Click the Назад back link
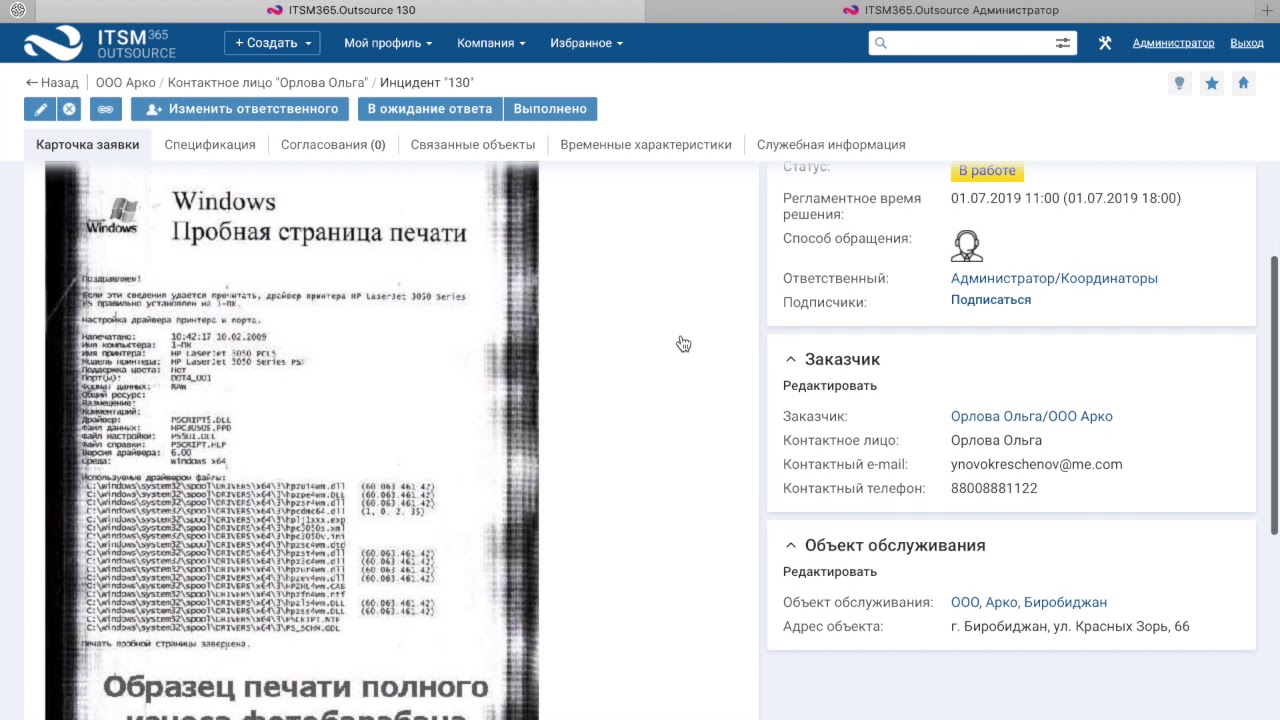The image size is (1280, 720). (52, 83)
